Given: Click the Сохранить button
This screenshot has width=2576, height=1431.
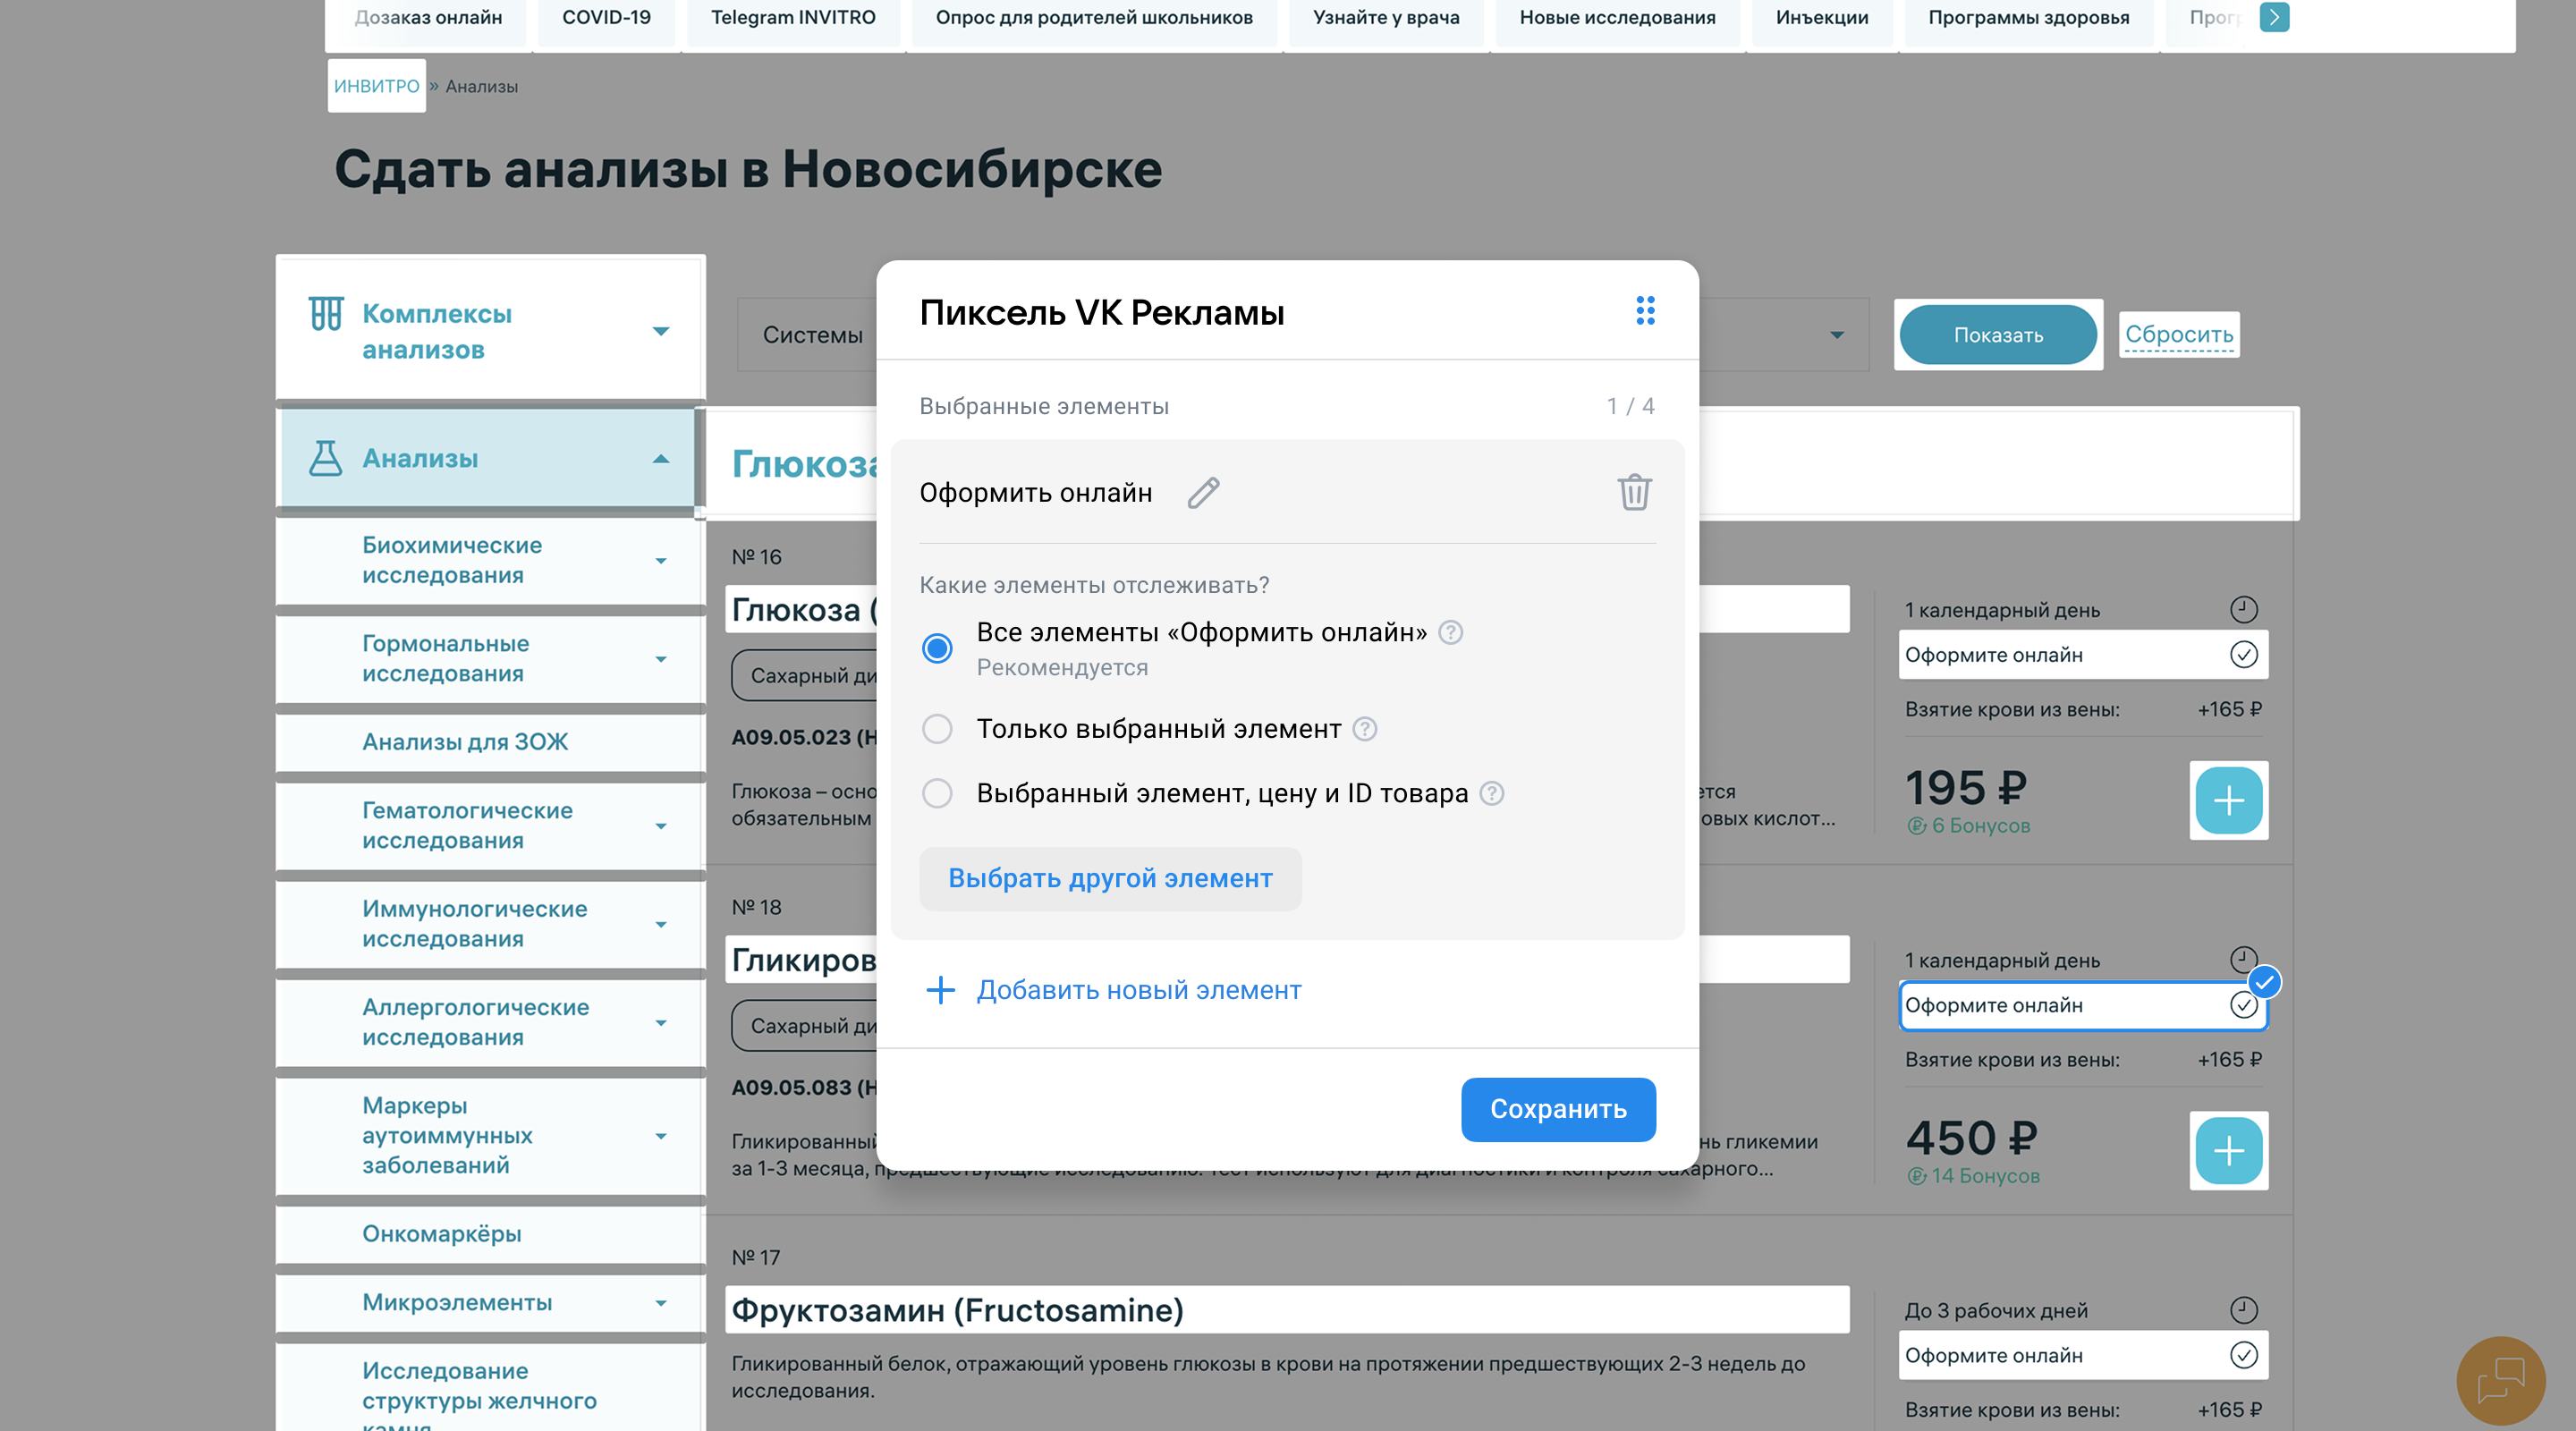Looking at the screenshot, I should click(1558, 1109).
